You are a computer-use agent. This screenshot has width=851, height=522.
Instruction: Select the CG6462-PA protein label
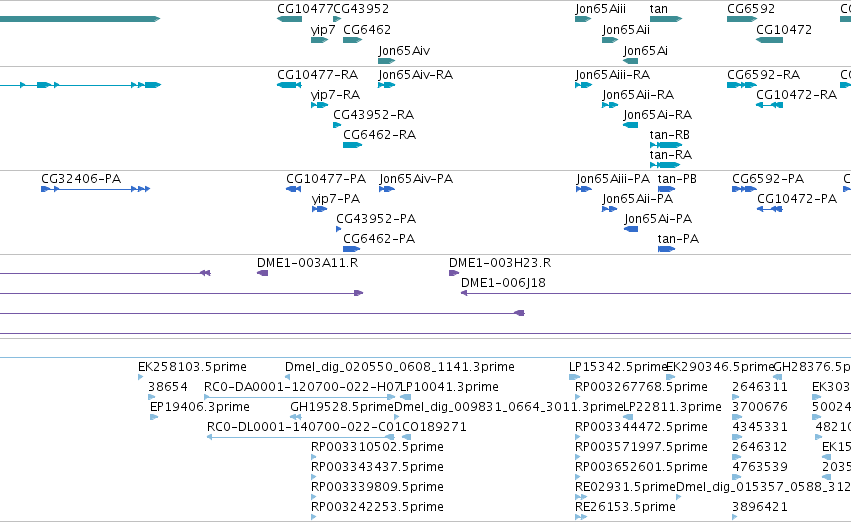pyautogui.click(x=379, y=239)
